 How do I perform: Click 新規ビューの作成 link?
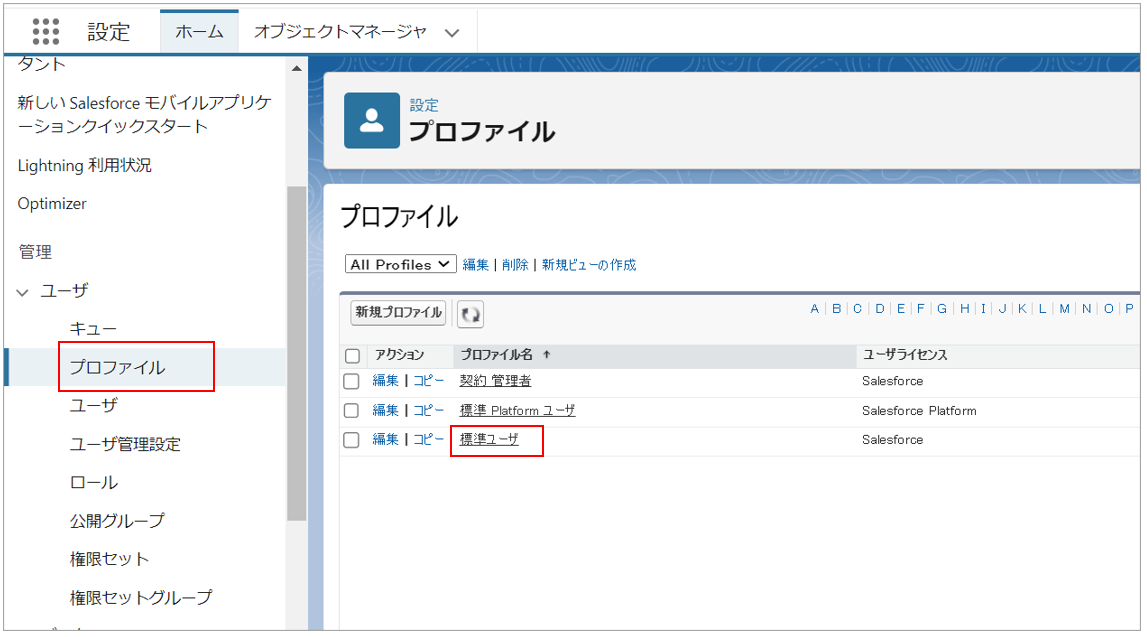click(589, 265)
